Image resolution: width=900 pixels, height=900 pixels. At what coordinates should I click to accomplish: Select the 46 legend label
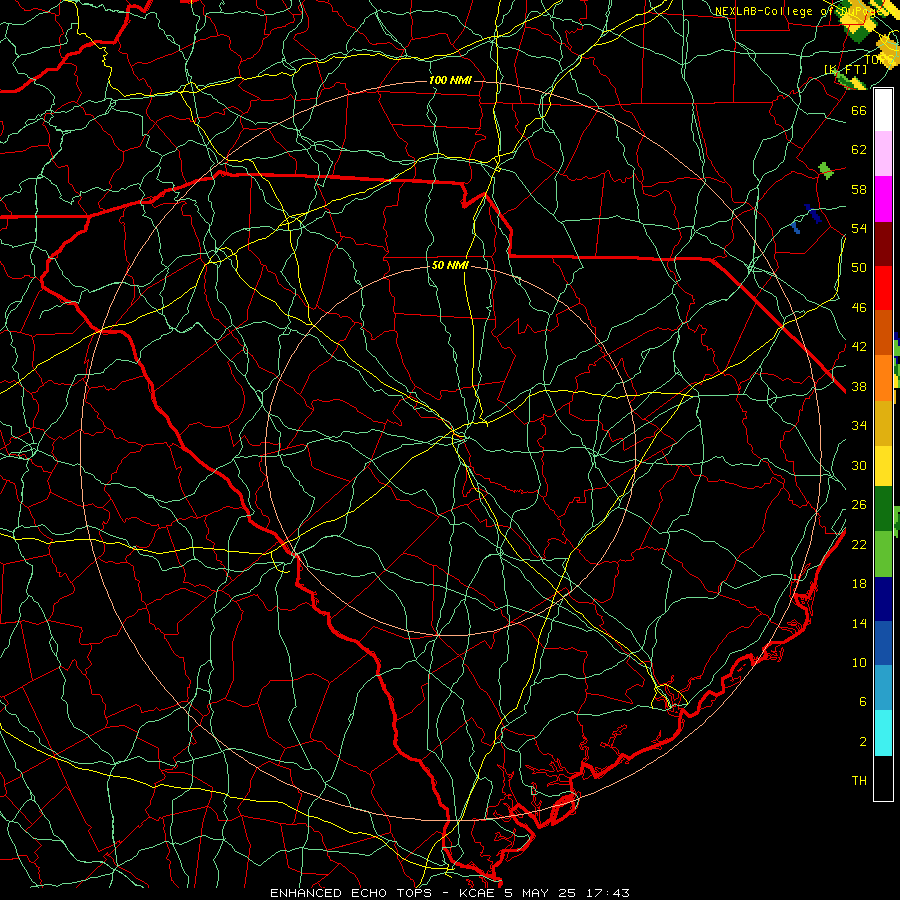859,308
